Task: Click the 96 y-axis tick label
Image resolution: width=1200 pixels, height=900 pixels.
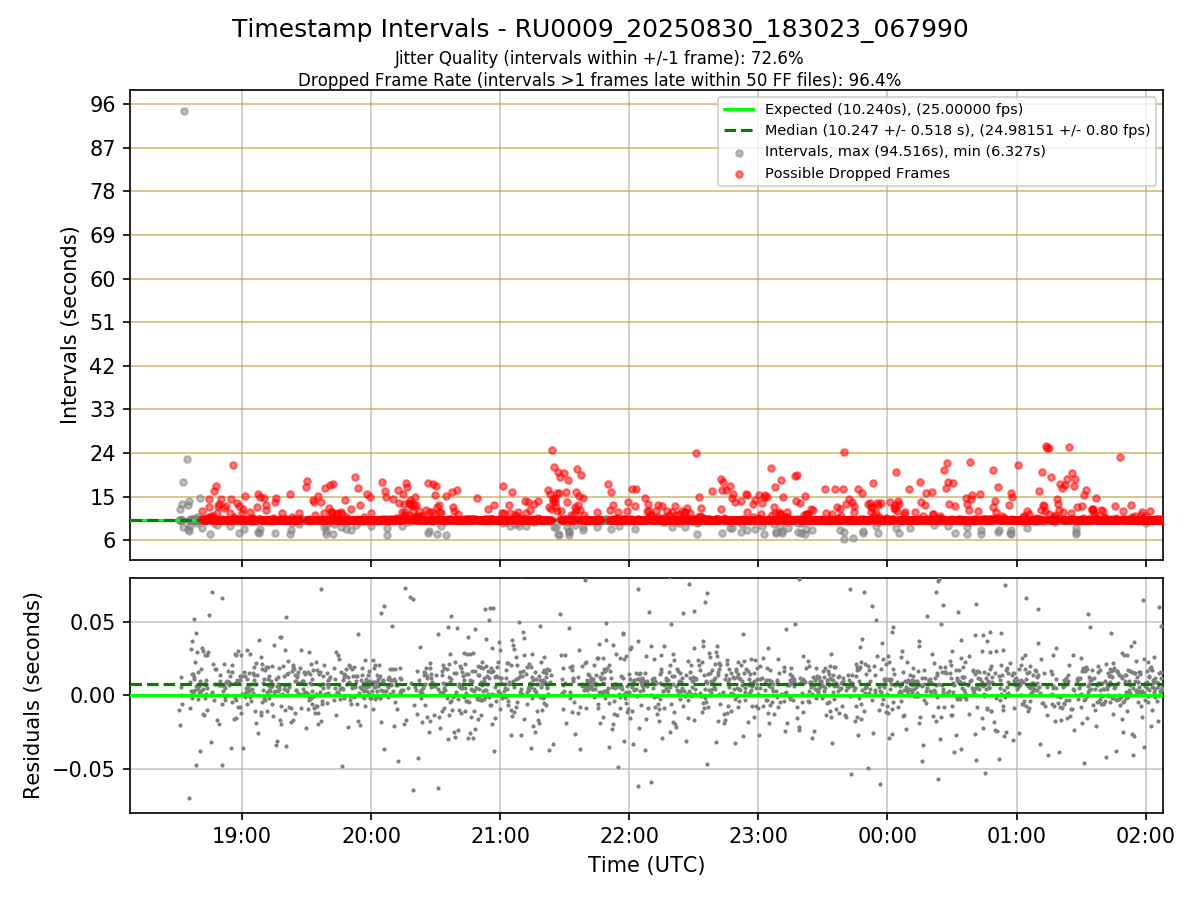Action: 104,105
